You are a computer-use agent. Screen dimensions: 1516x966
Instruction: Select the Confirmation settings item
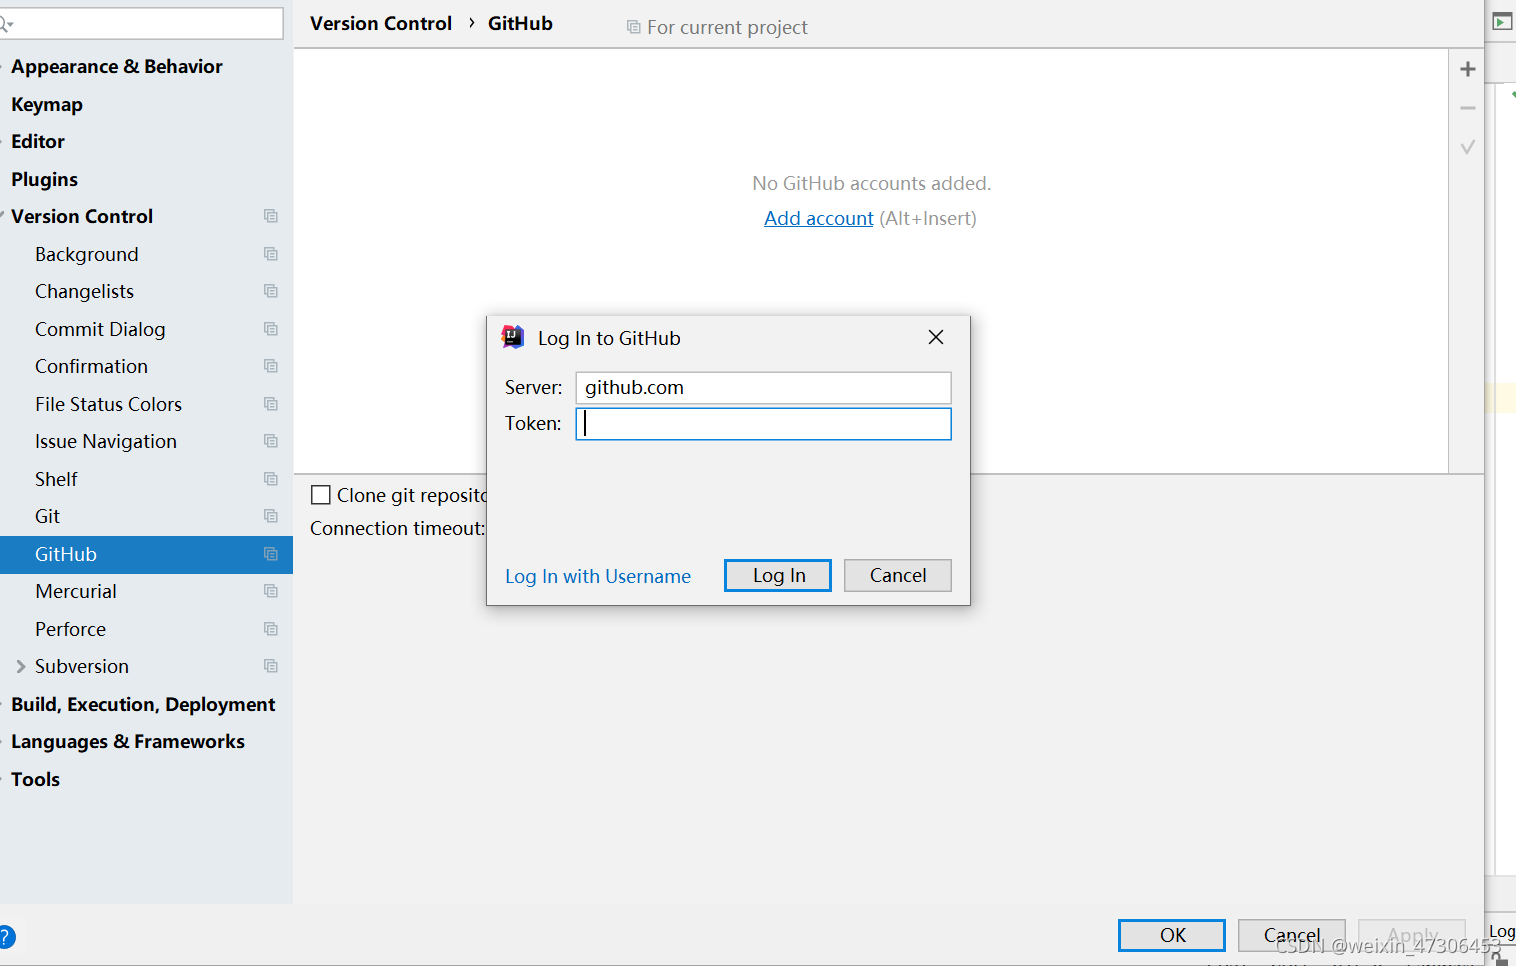tap(91, 366)
